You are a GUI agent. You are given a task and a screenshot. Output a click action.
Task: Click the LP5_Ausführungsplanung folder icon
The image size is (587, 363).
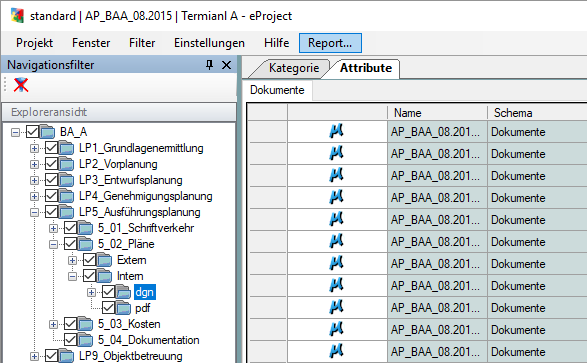(x=67, y=212)
